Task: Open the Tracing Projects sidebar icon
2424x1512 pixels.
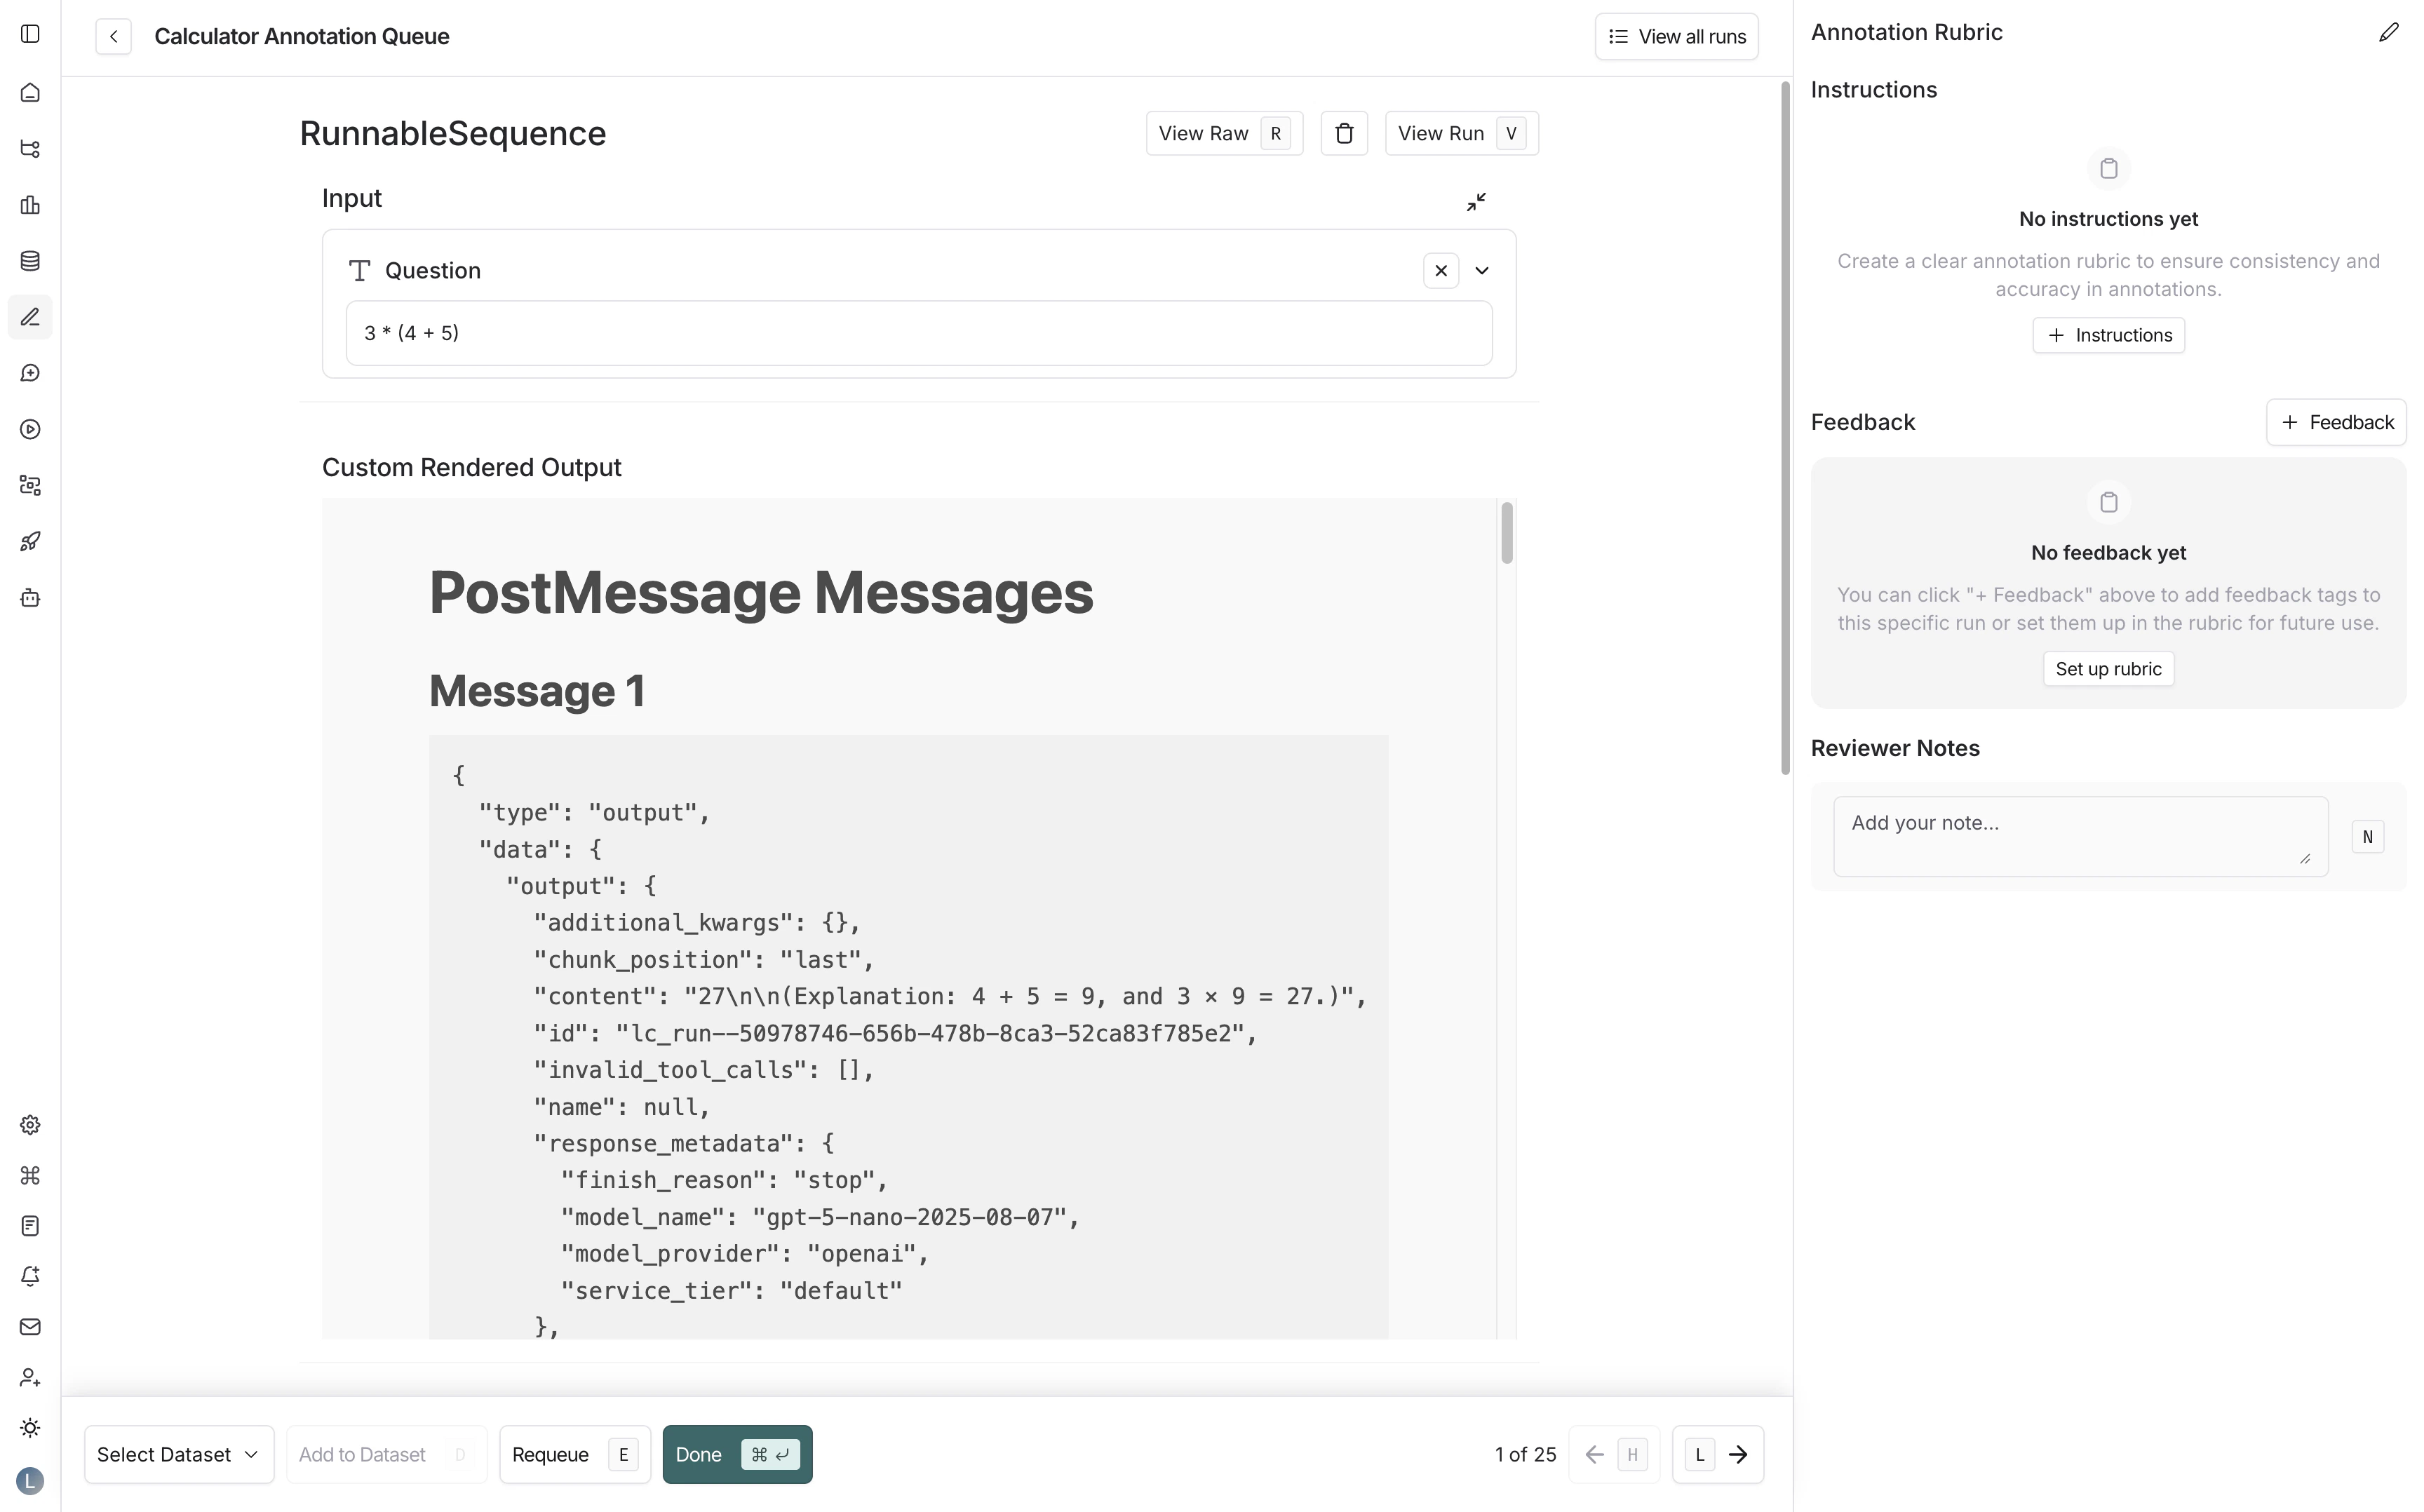Action: pos(29,148)
